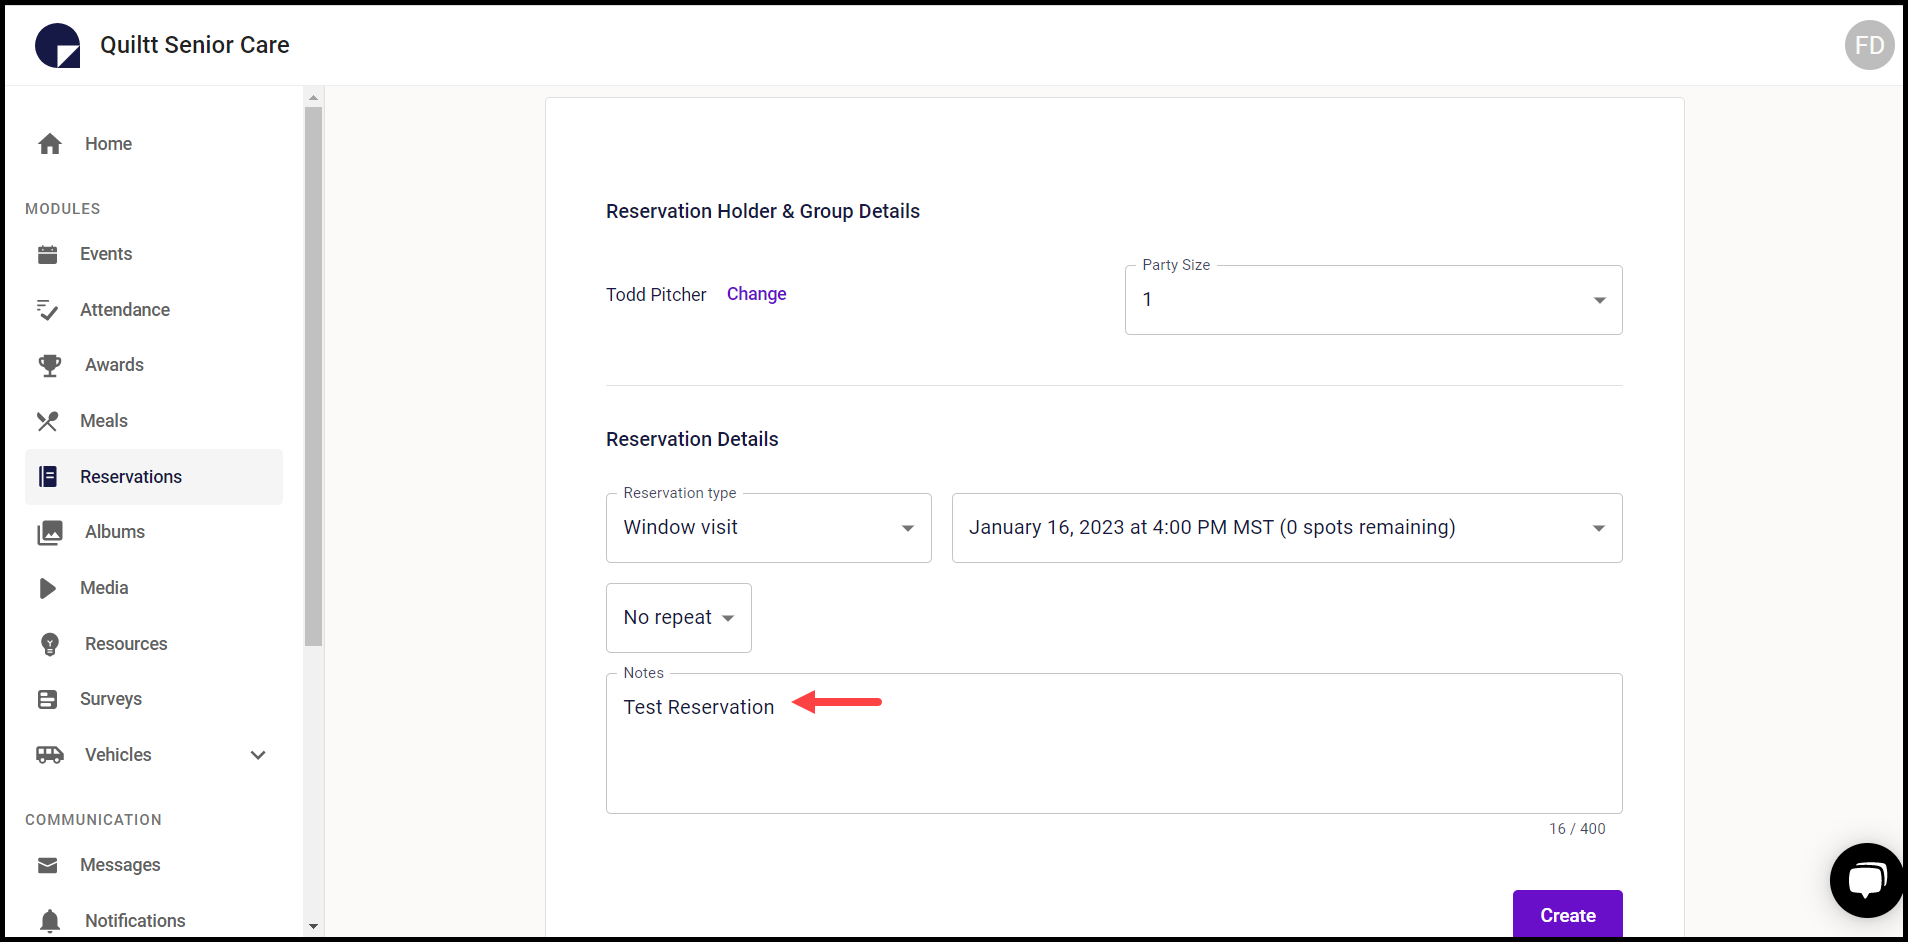Click the Reservations book icon

pyautogui.click(x=47, y=477)
